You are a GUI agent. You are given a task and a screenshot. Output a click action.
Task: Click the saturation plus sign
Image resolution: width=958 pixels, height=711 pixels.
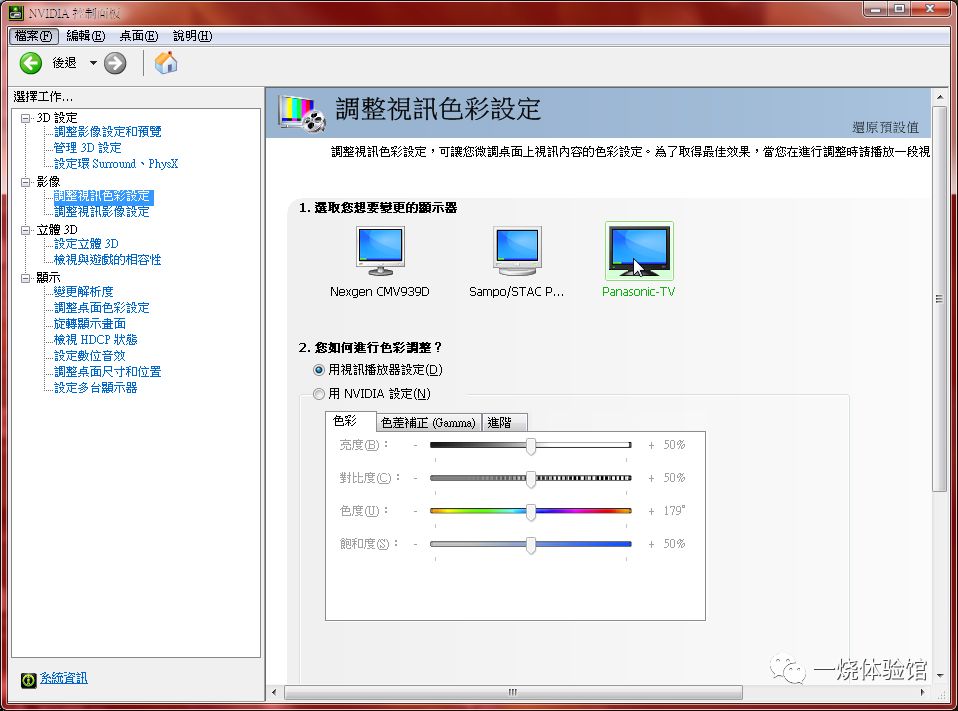coord(651,544)
